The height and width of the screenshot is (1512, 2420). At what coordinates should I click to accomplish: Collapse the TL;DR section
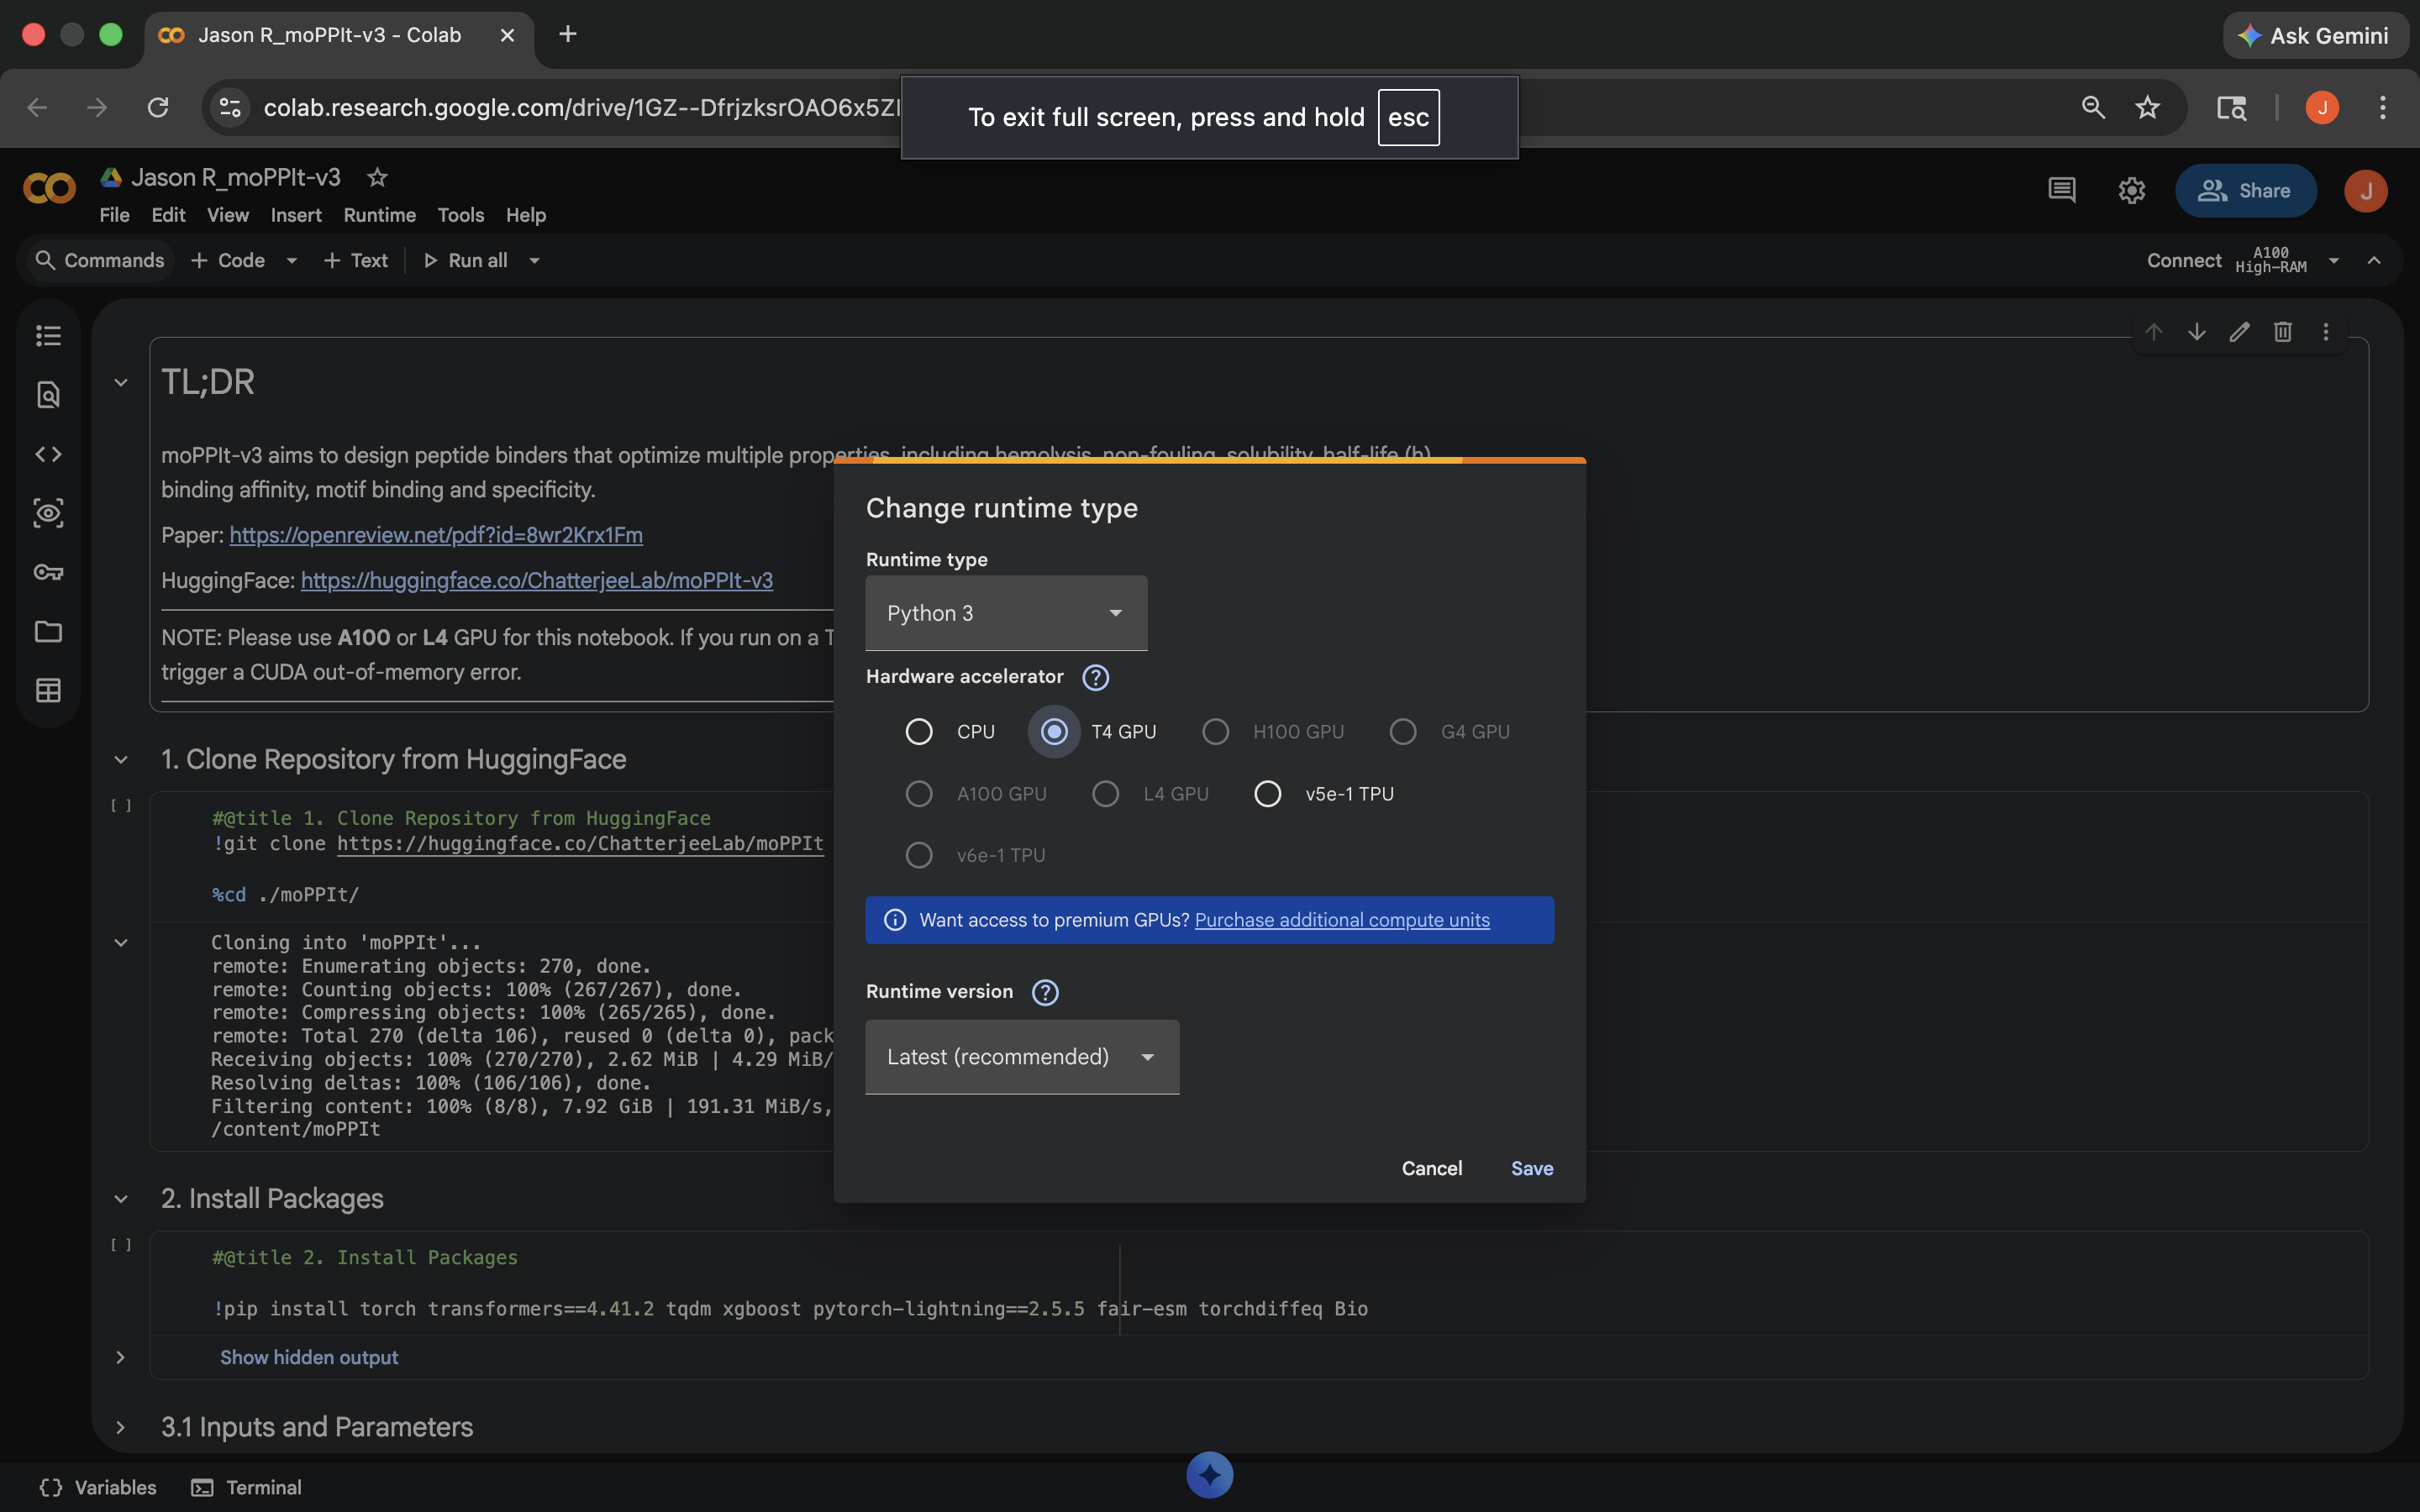(121, 382)
